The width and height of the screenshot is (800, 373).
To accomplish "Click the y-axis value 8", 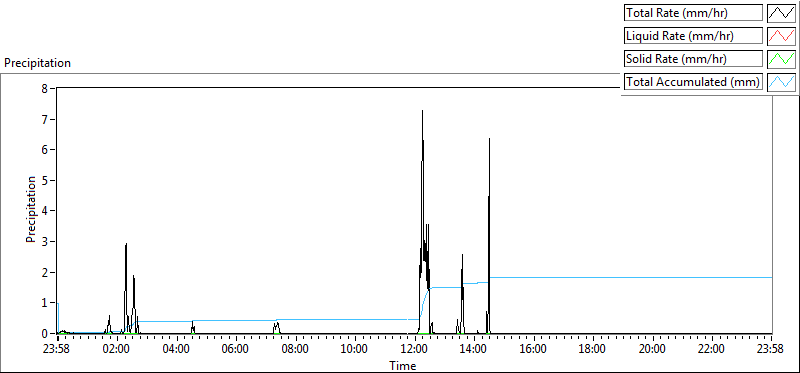I will click(44, 88).
